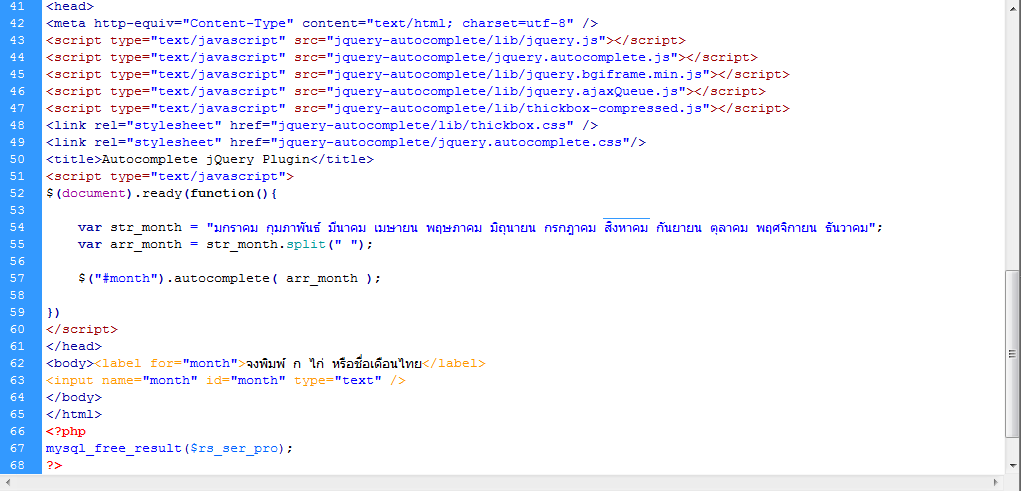Click the closing </body> tag
Screen dimensions: 1021x491
coord(74,397)
